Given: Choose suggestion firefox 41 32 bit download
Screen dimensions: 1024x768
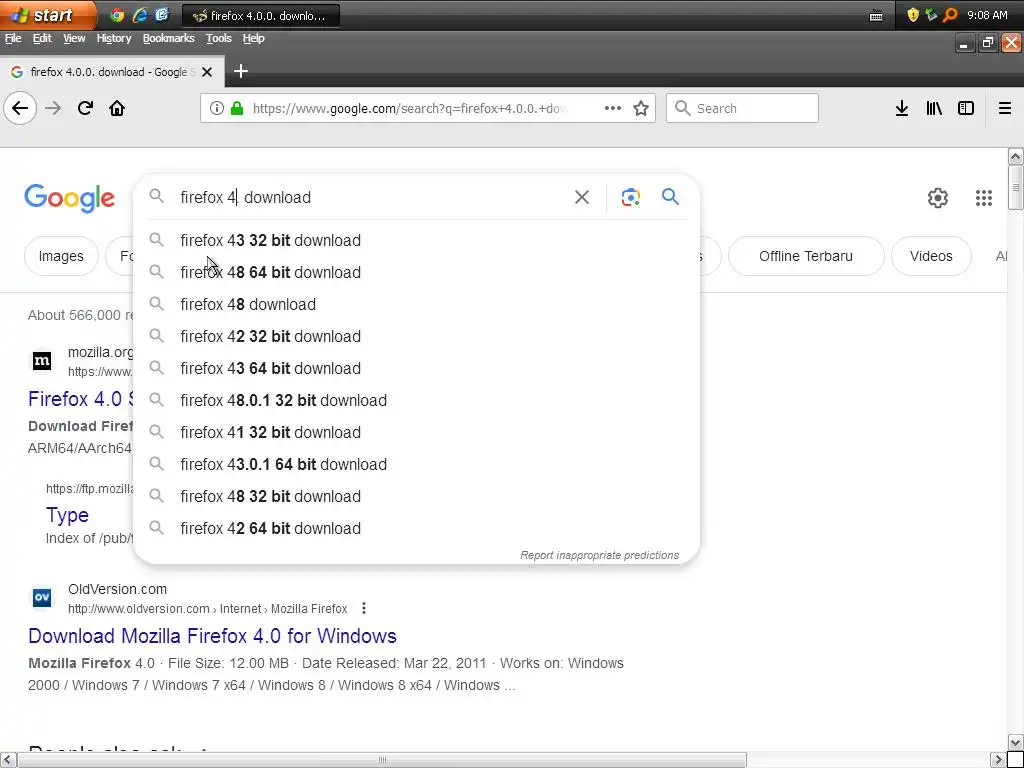Looking at the screenshot, I should 416,432.
